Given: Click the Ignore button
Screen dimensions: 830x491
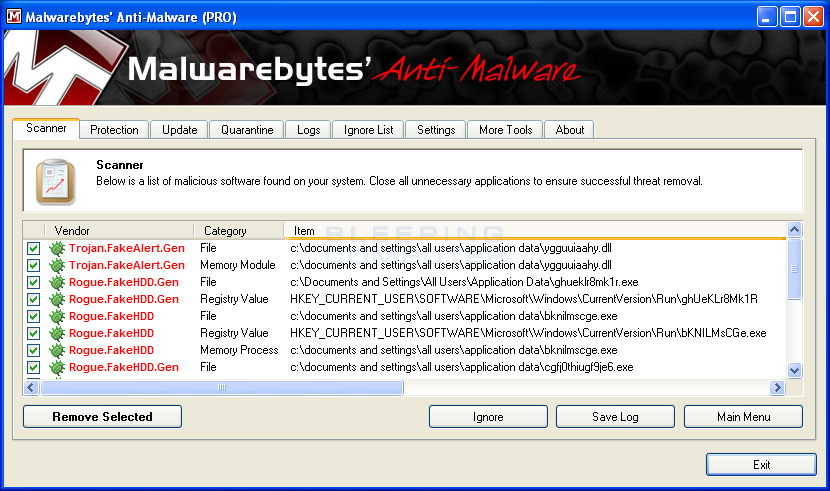Looking at the screenshot, I should tap(488, 416).
